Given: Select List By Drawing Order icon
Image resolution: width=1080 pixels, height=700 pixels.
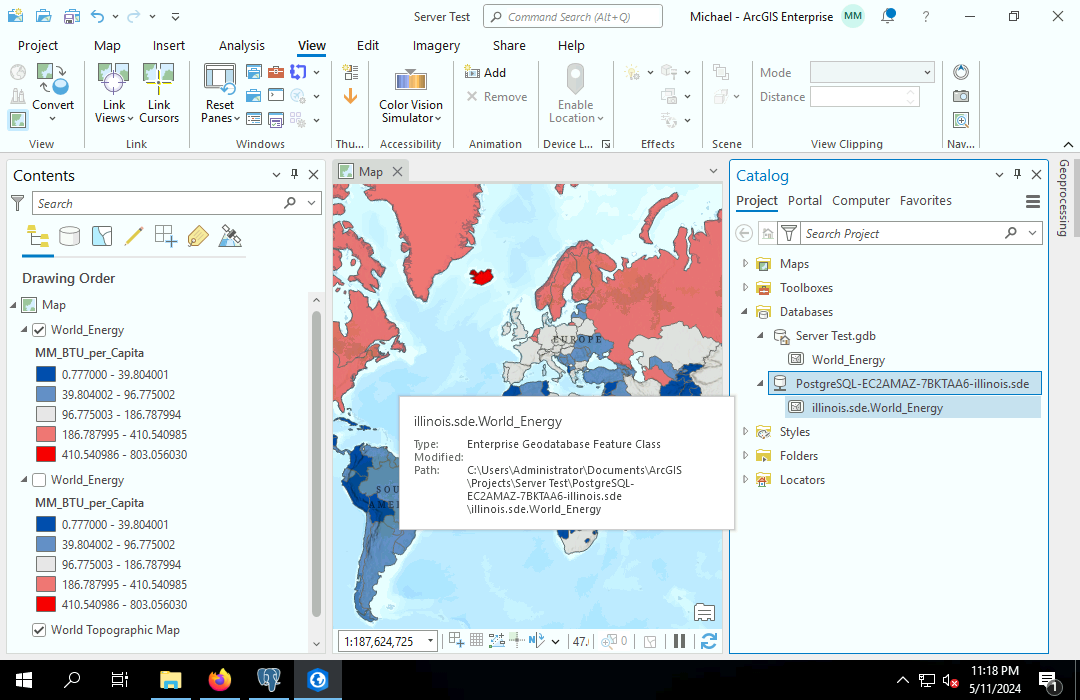Looking at the screenshot, I should pos(38,237).
